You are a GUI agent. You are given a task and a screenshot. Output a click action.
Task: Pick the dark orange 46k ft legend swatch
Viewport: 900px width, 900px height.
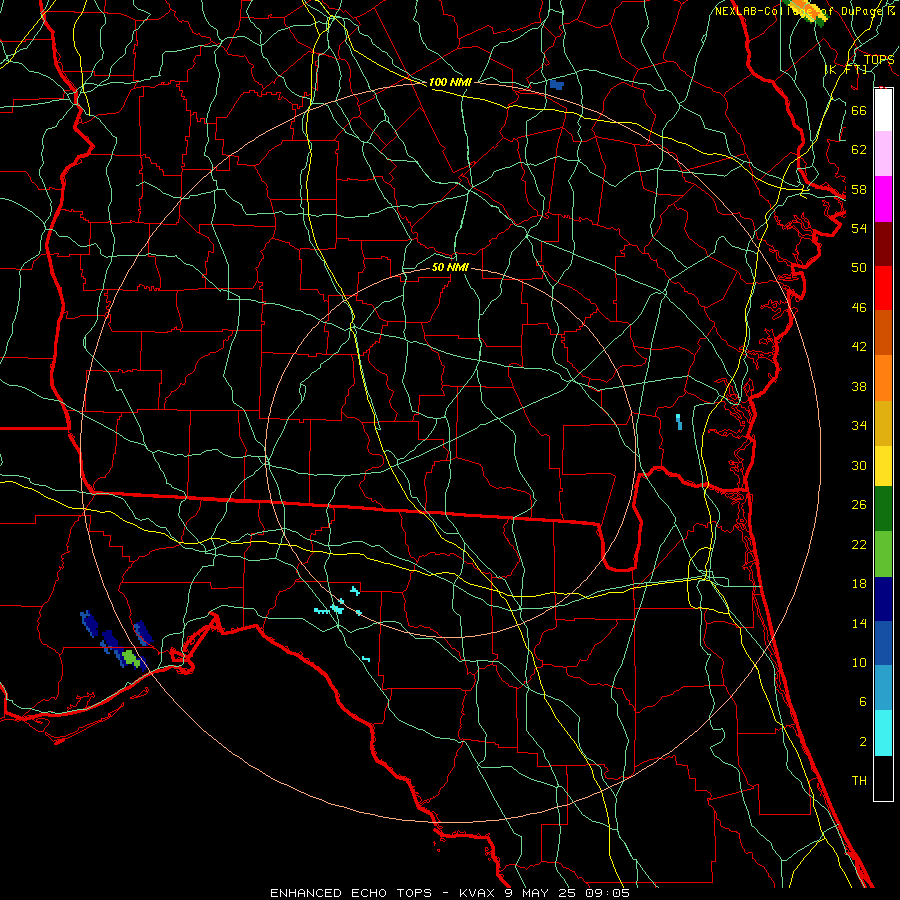tap(883, 333)
